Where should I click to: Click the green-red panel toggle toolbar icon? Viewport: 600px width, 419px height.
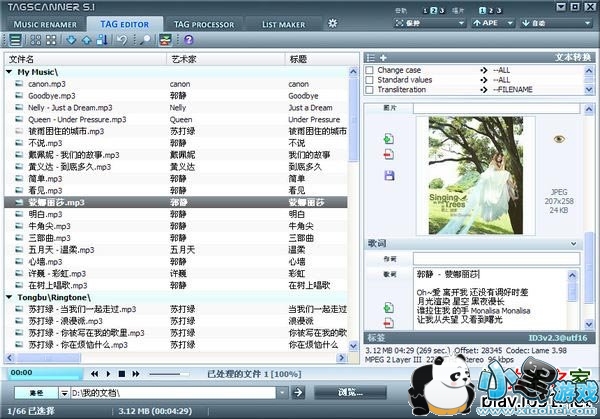click(165, 40)
